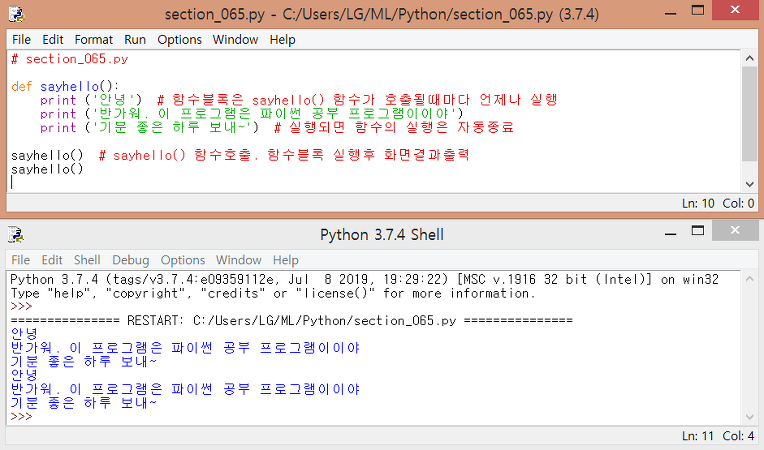The width and height of the screenshot is (764, 450).
Task: Click the Python 3.7.4 version banner line
Action: point(365,280)
